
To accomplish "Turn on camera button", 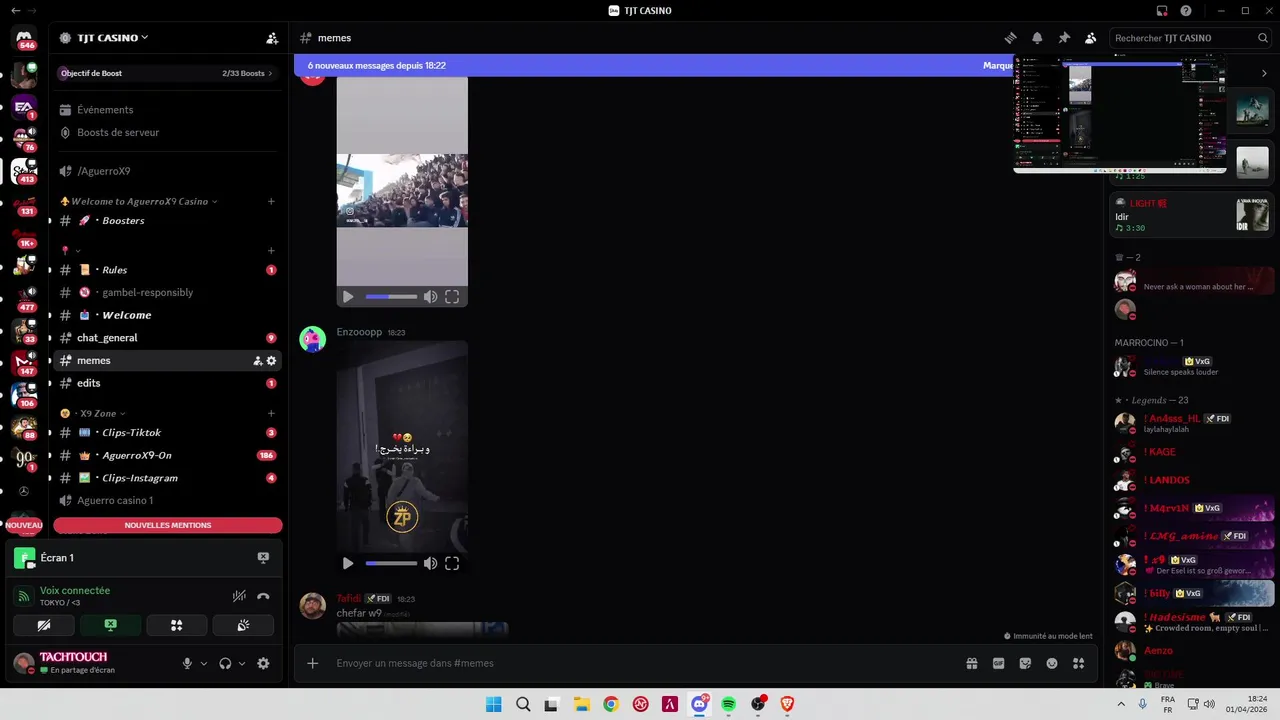I will (44, 625).
